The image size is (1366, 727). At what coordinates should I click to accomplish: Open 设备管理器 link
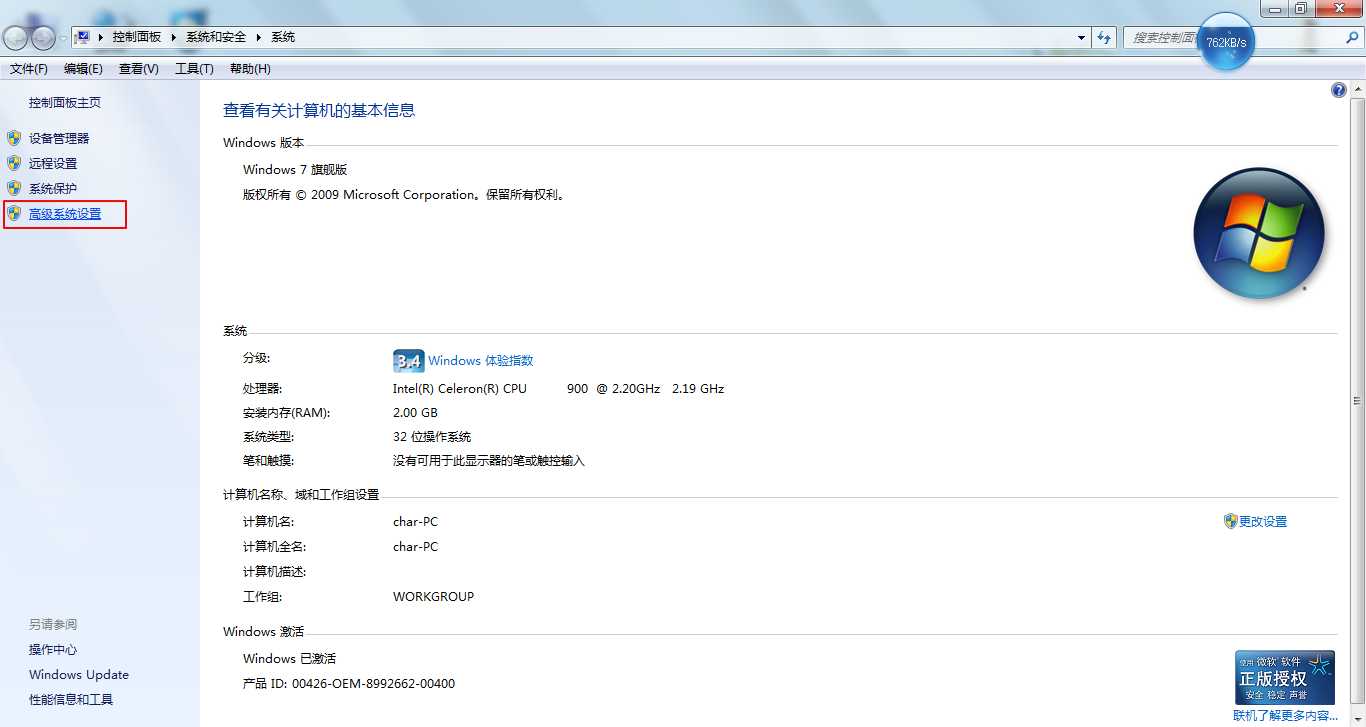point(59,138)
